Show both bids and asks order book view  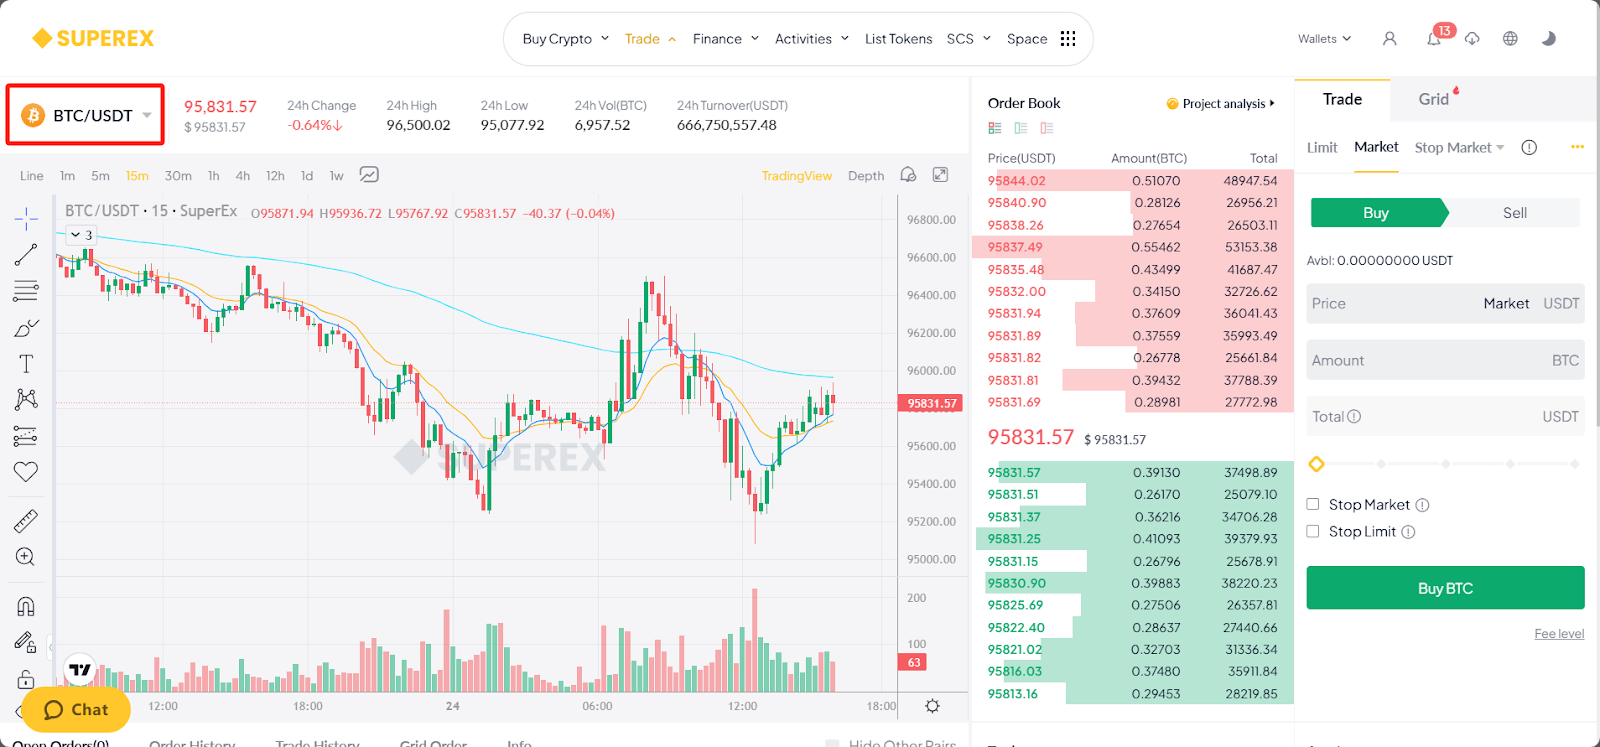coord(994,128)
